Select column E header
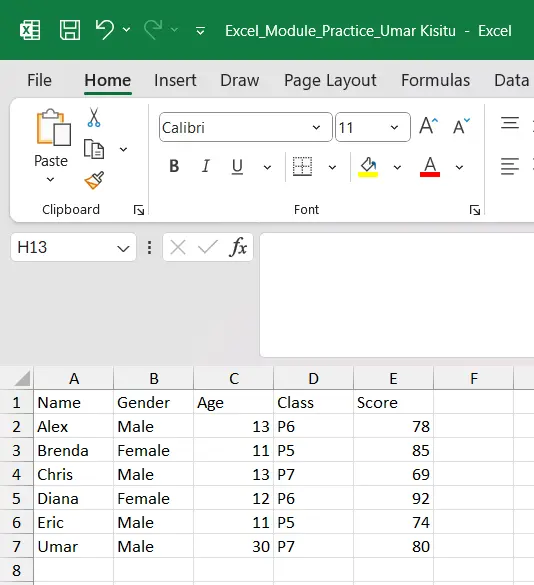The height and width of the screenshot is (585, 534). pos(393,378)
